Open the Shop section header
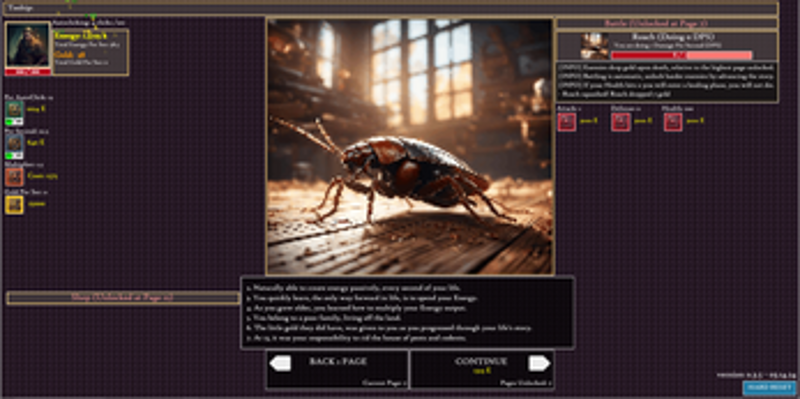Image resolution: width=800 pixels, height=399 pixels. pyautogui.click(x=122, y=297)
